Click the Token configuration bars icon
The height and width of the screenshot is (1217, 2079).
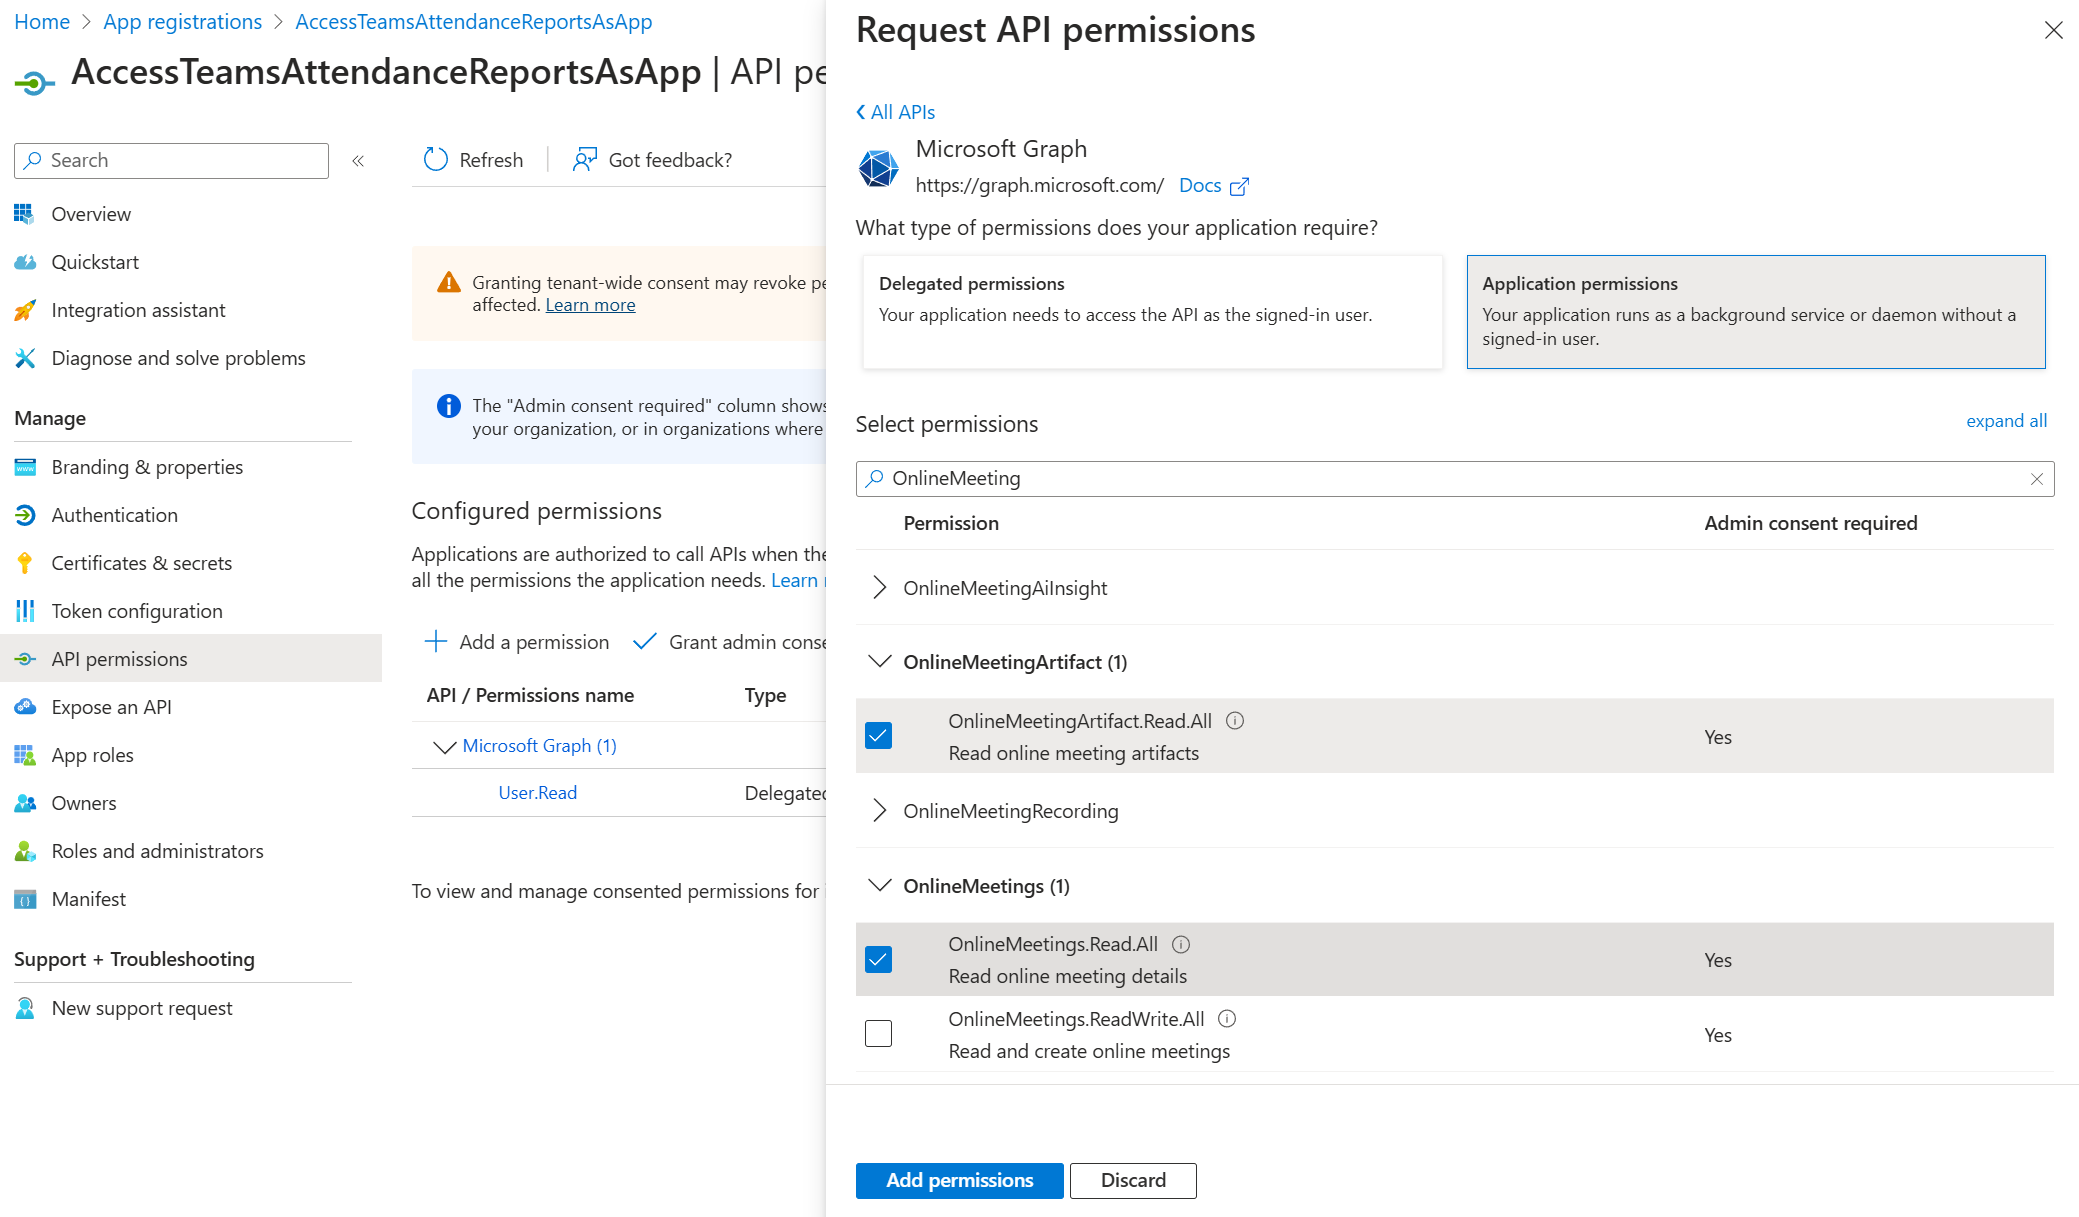[25, 611]
